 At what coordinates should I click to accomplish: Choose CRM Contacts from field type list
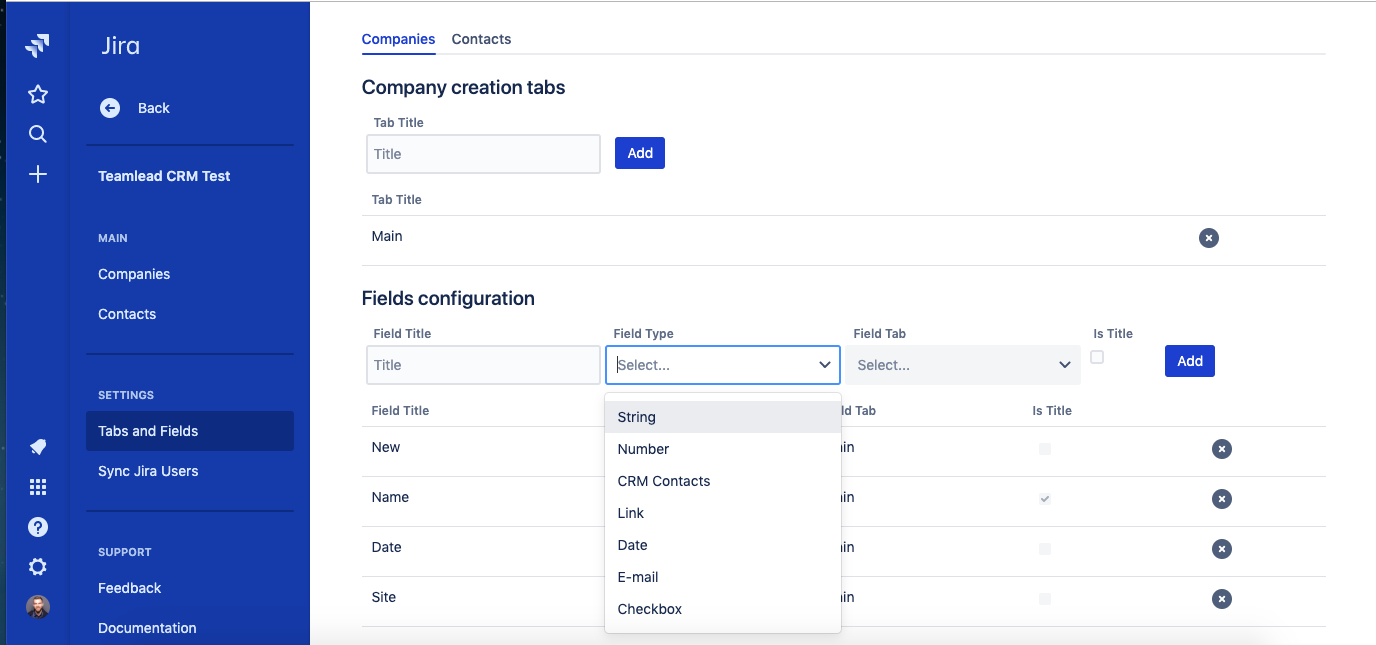coord(664,481)
